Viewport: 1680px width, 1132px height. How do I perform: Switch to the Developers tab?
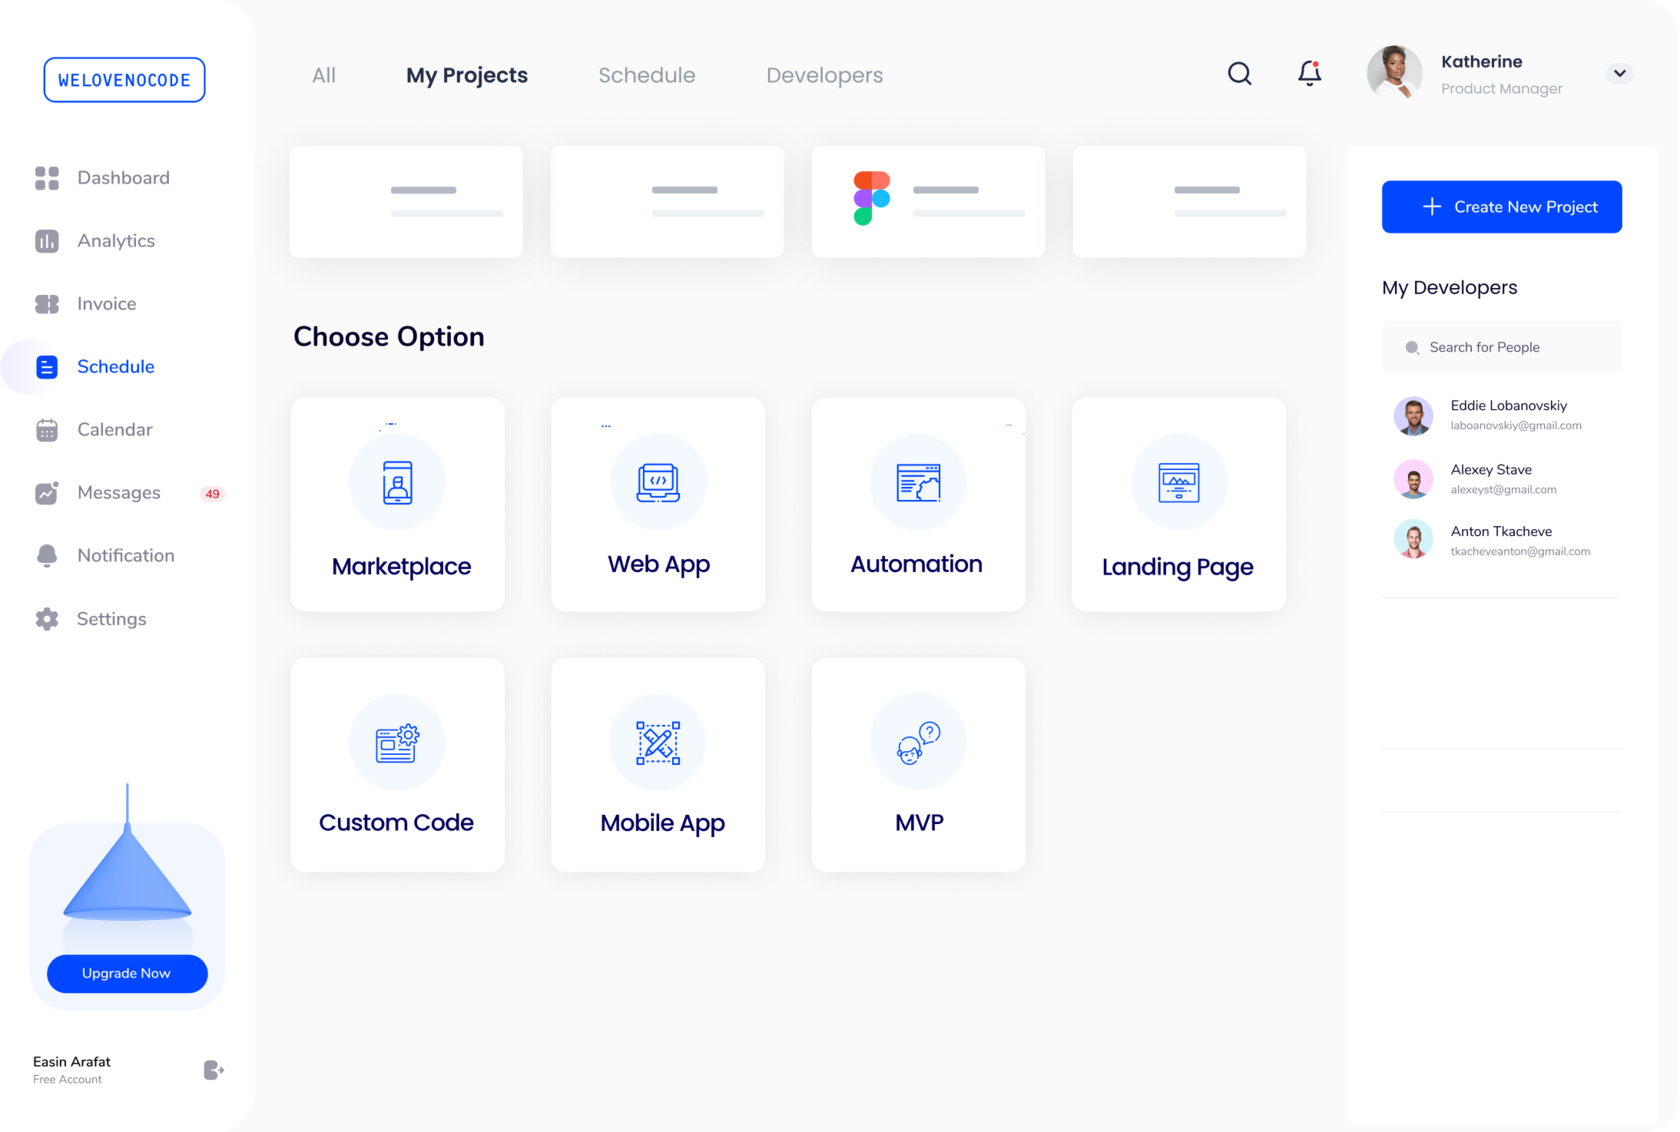(824, 74)
